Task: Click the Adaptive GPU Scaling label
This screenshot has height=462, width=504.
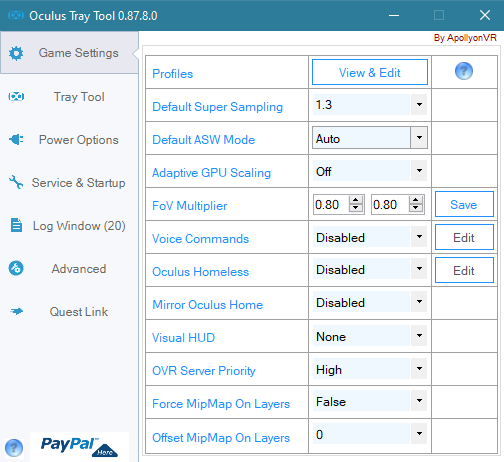Action: pos(211,173)
